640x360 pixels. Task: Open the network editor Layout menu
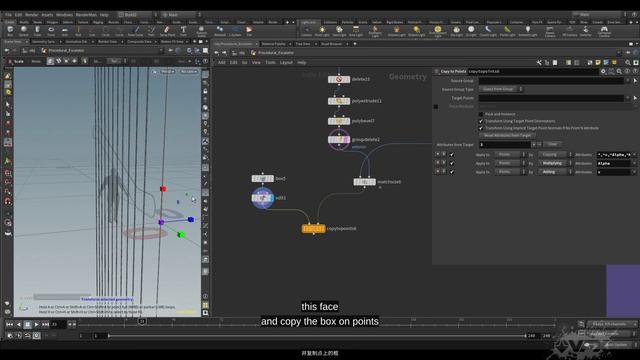click(286, 62)
